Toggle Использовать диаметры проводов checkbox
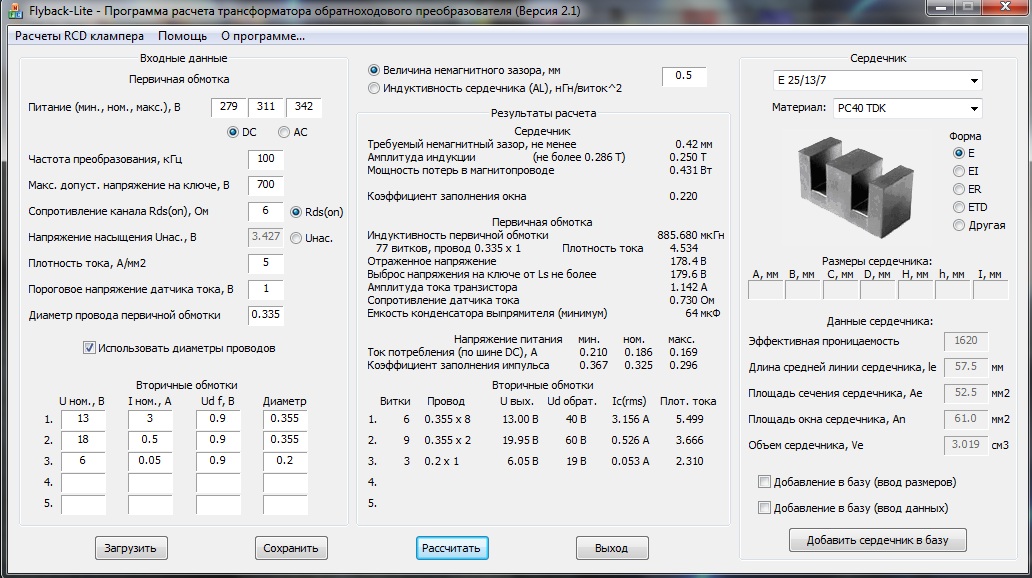The image size is (1032, 578). point(90,348)
